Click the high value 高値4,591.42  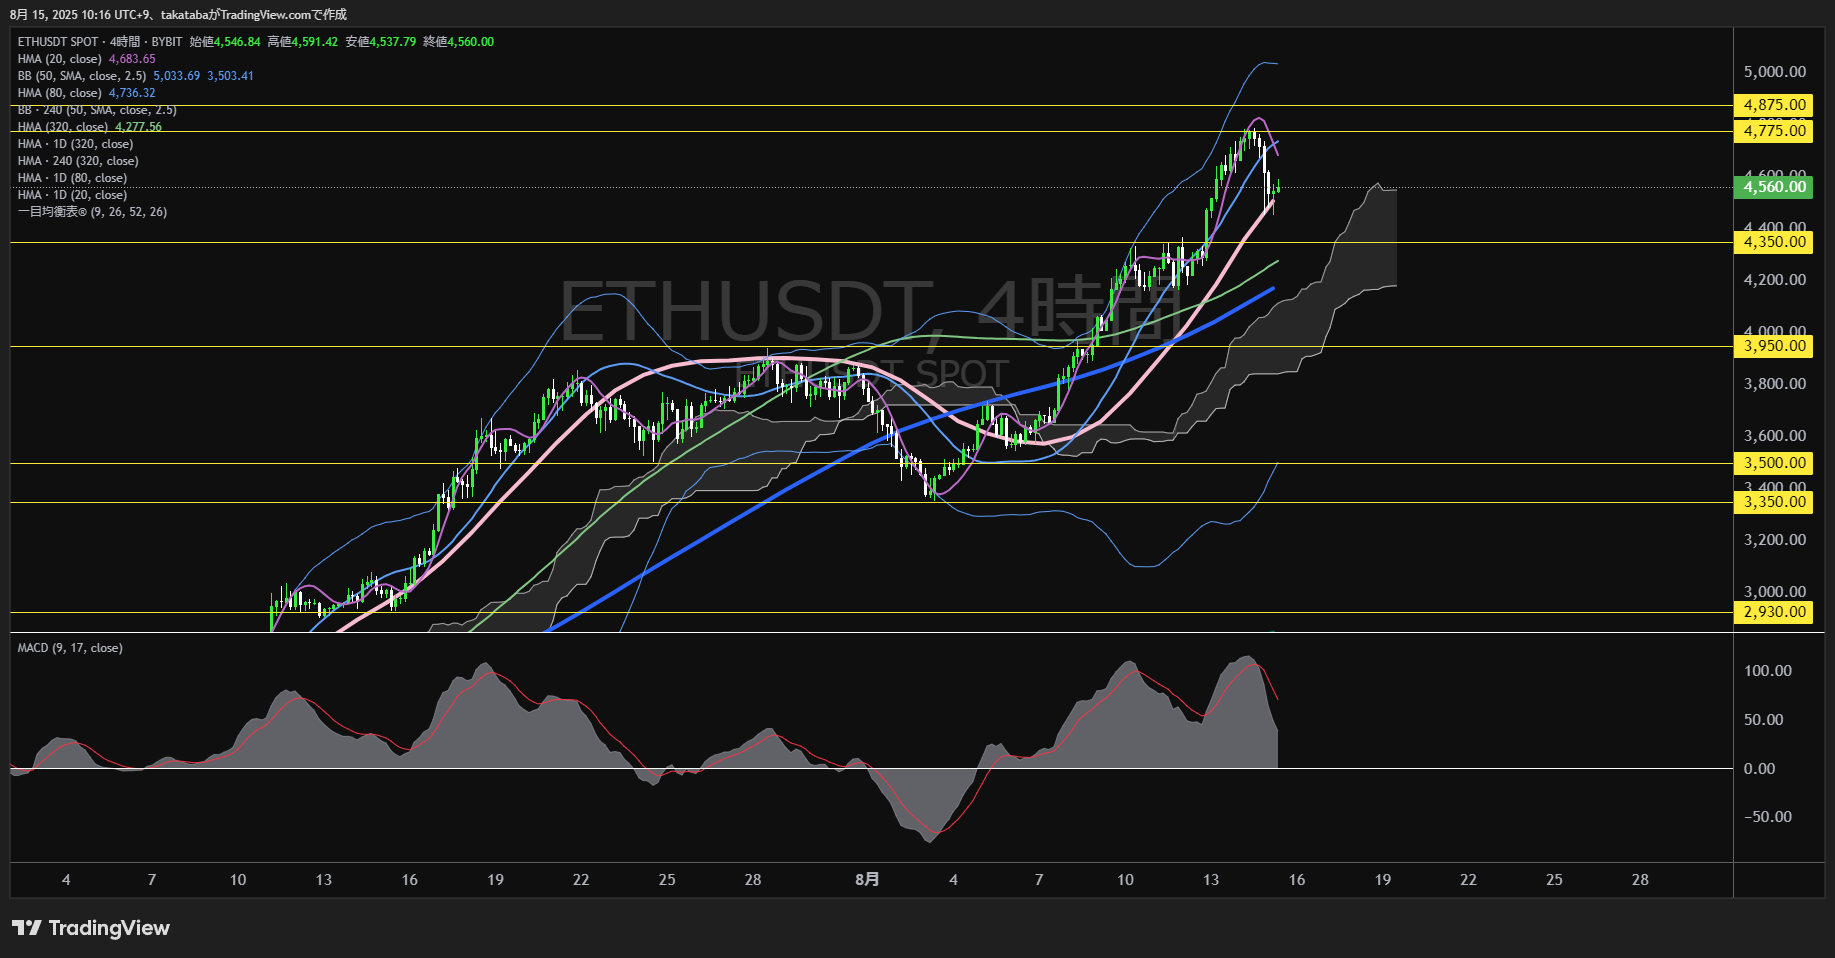303,42
